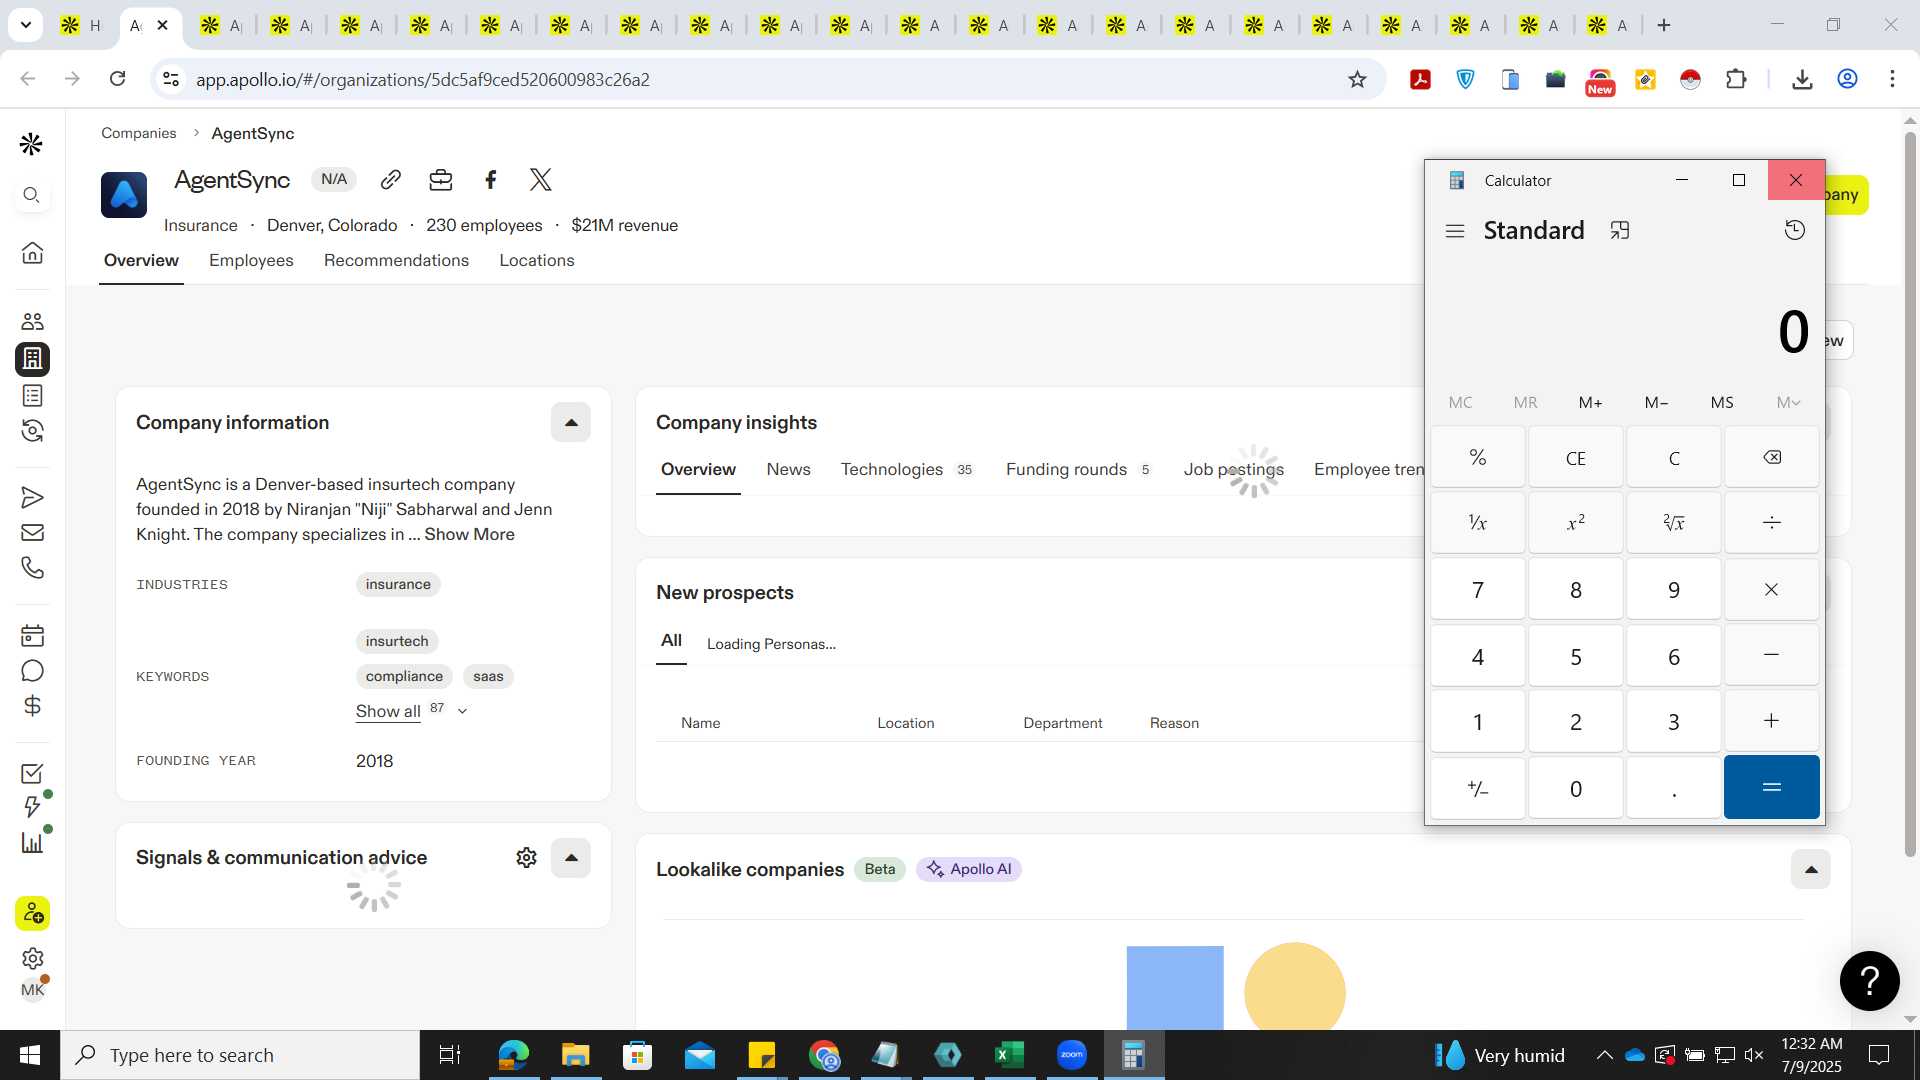Open Workflows lightning icon in sidebar
This screenshot has height=1080, width=1920.
32,807
